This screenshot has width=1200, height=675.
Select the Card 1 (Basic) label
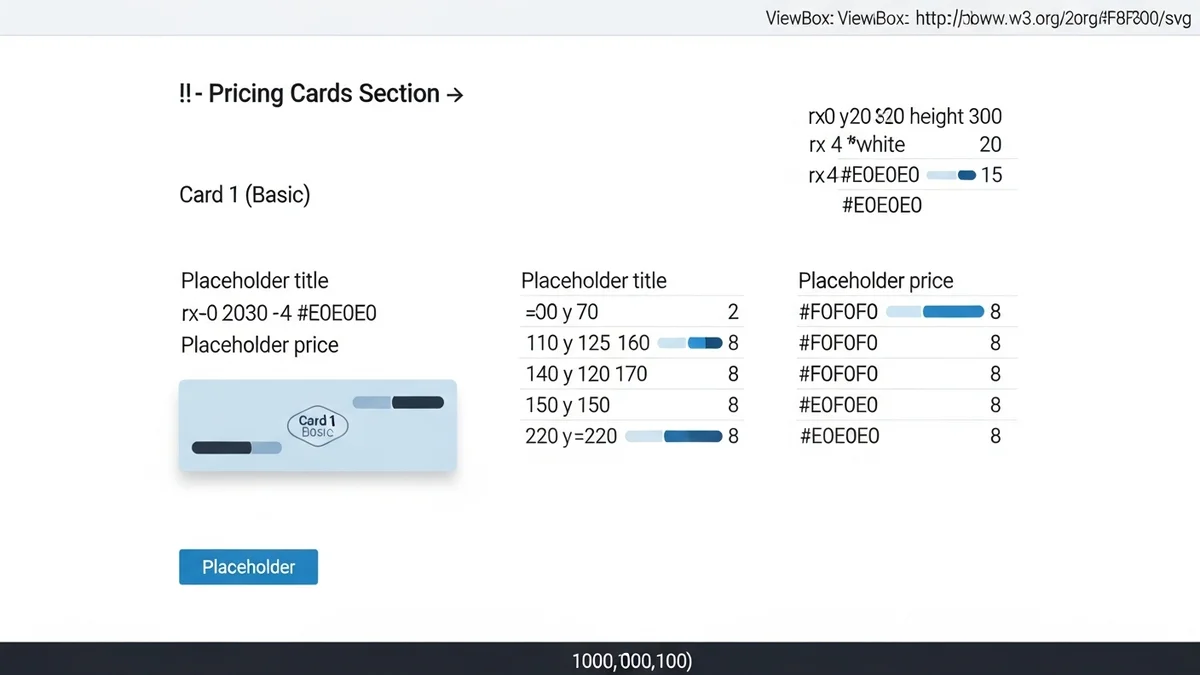(245, 194)
